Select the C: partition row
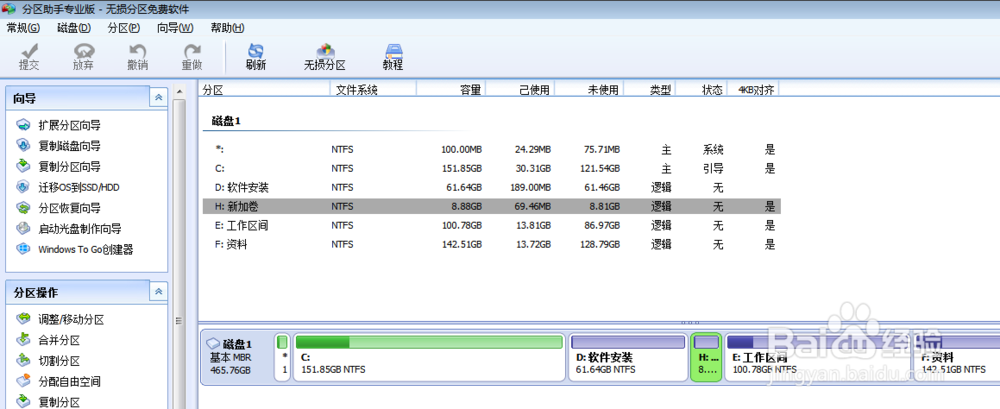 [x=492, y=169]
